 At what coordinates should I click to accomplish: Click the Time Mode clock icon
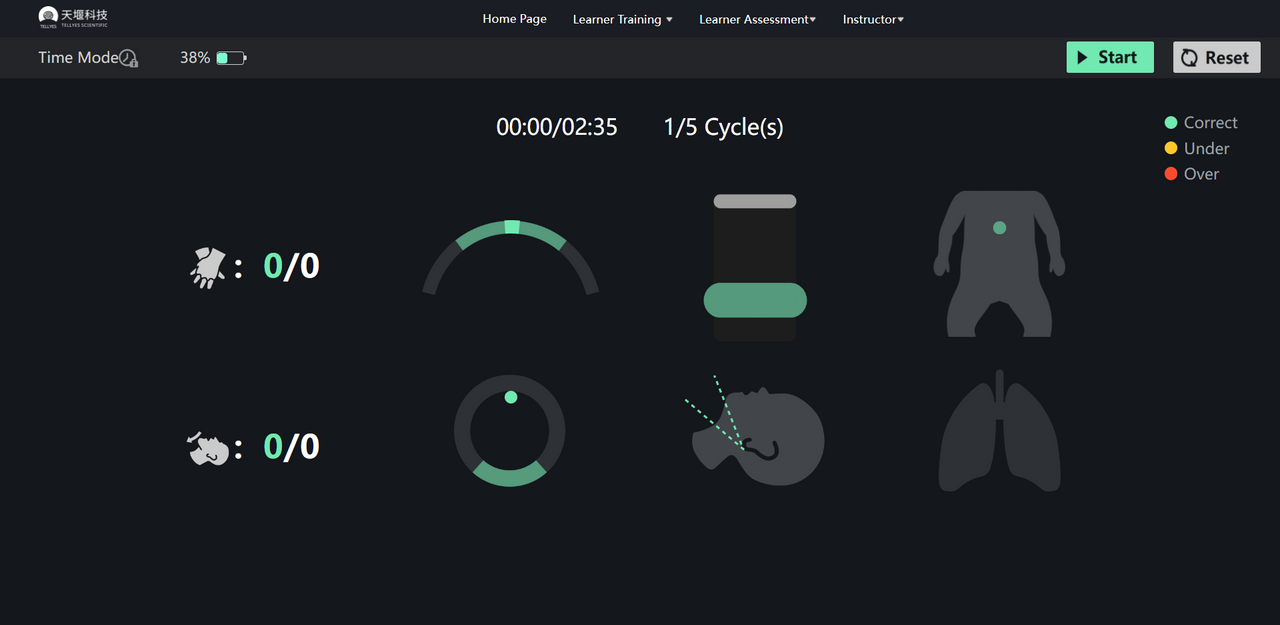click(x=129, y=58)
